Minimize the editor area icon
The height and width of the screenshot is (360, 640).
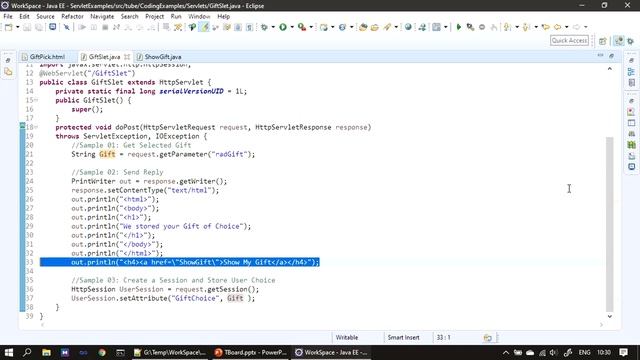(x=600, y=56)
